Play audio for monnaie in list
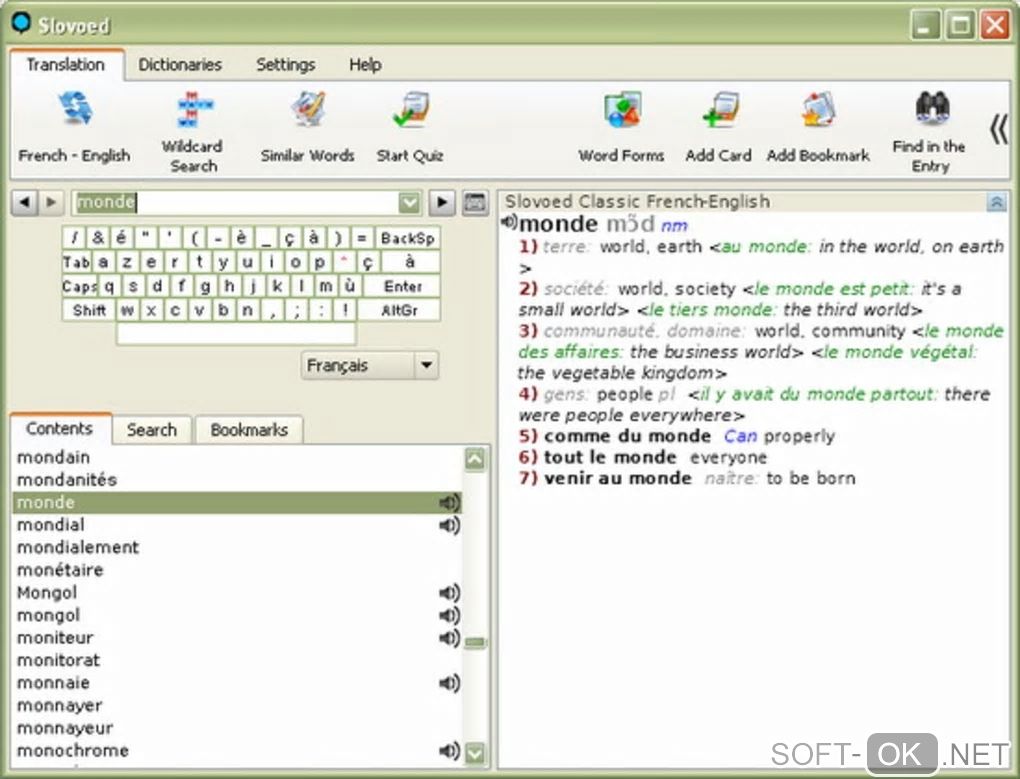The width and height of the screenshot is (1020, 779). 449,683
